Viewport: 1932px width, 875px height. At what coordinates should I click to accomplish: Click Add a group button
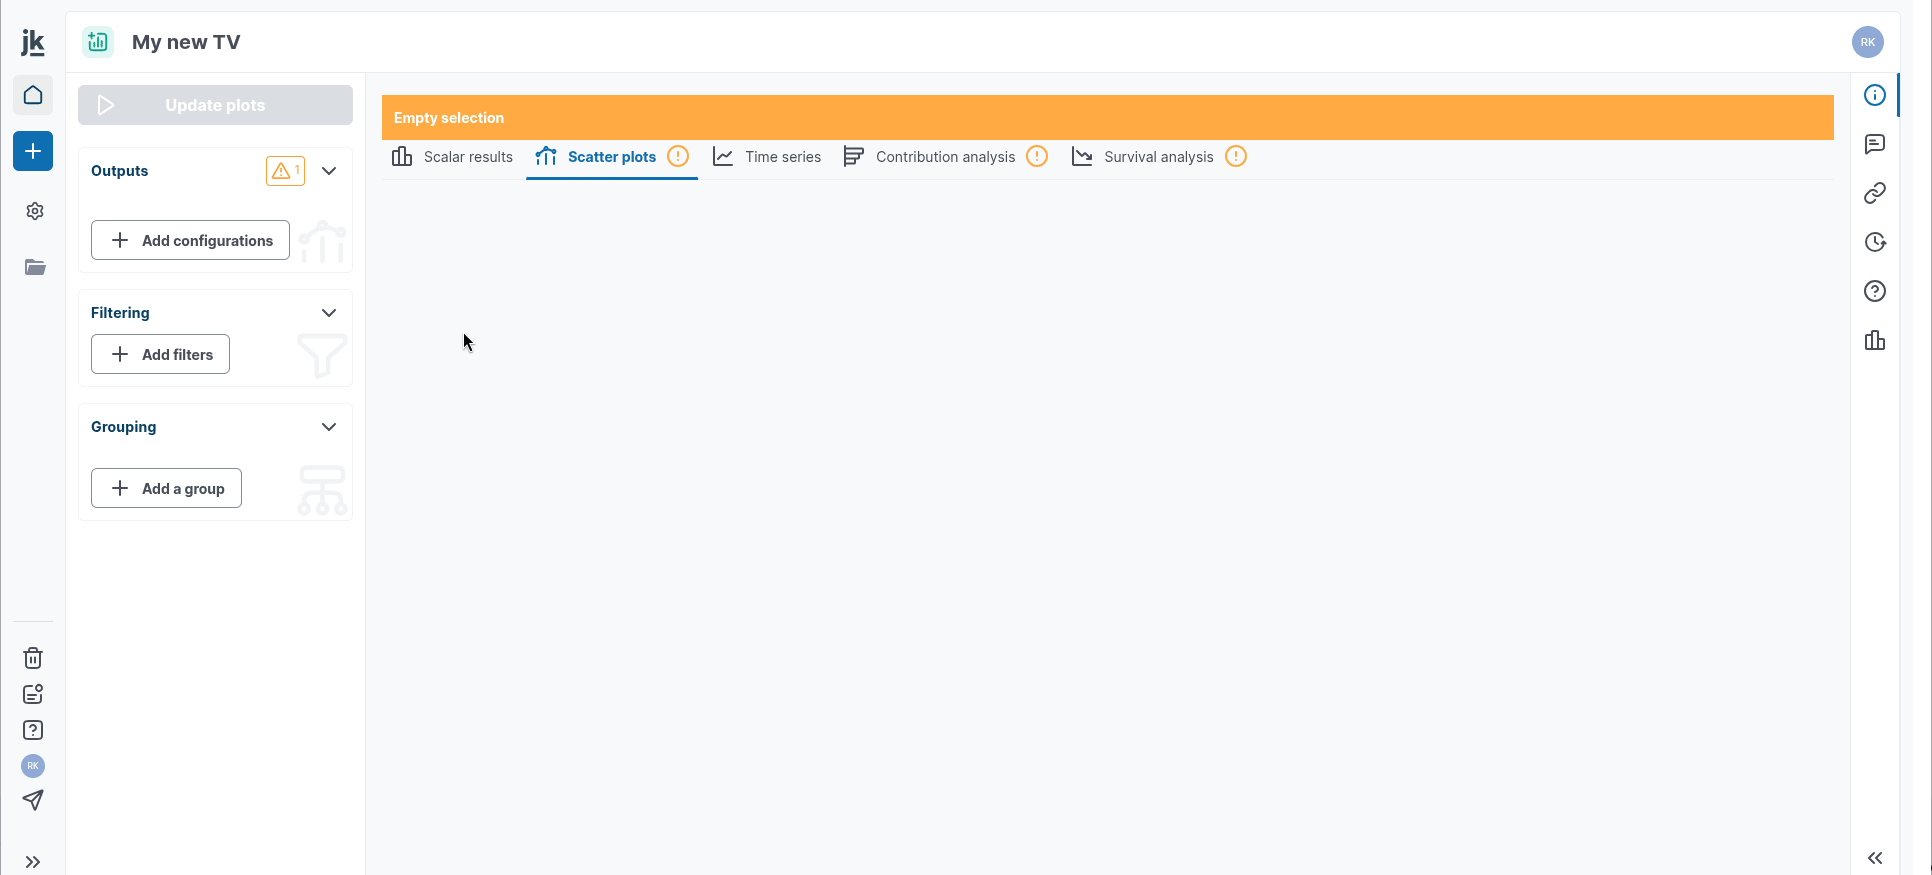point(166,488)
